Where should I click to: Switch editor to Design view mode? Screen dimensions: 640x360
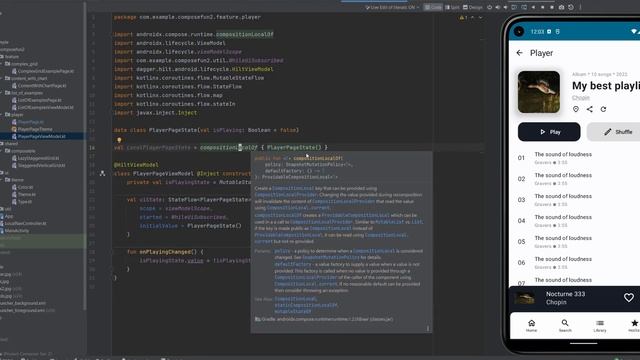pyautogui.click(x=473, y=7)
